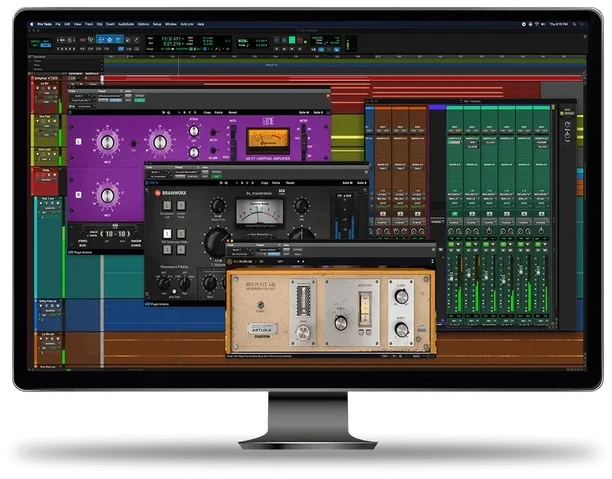Click the Arturia badge on Rev PLATE-140
612x479 pixels.
click(x=262, y=329)
